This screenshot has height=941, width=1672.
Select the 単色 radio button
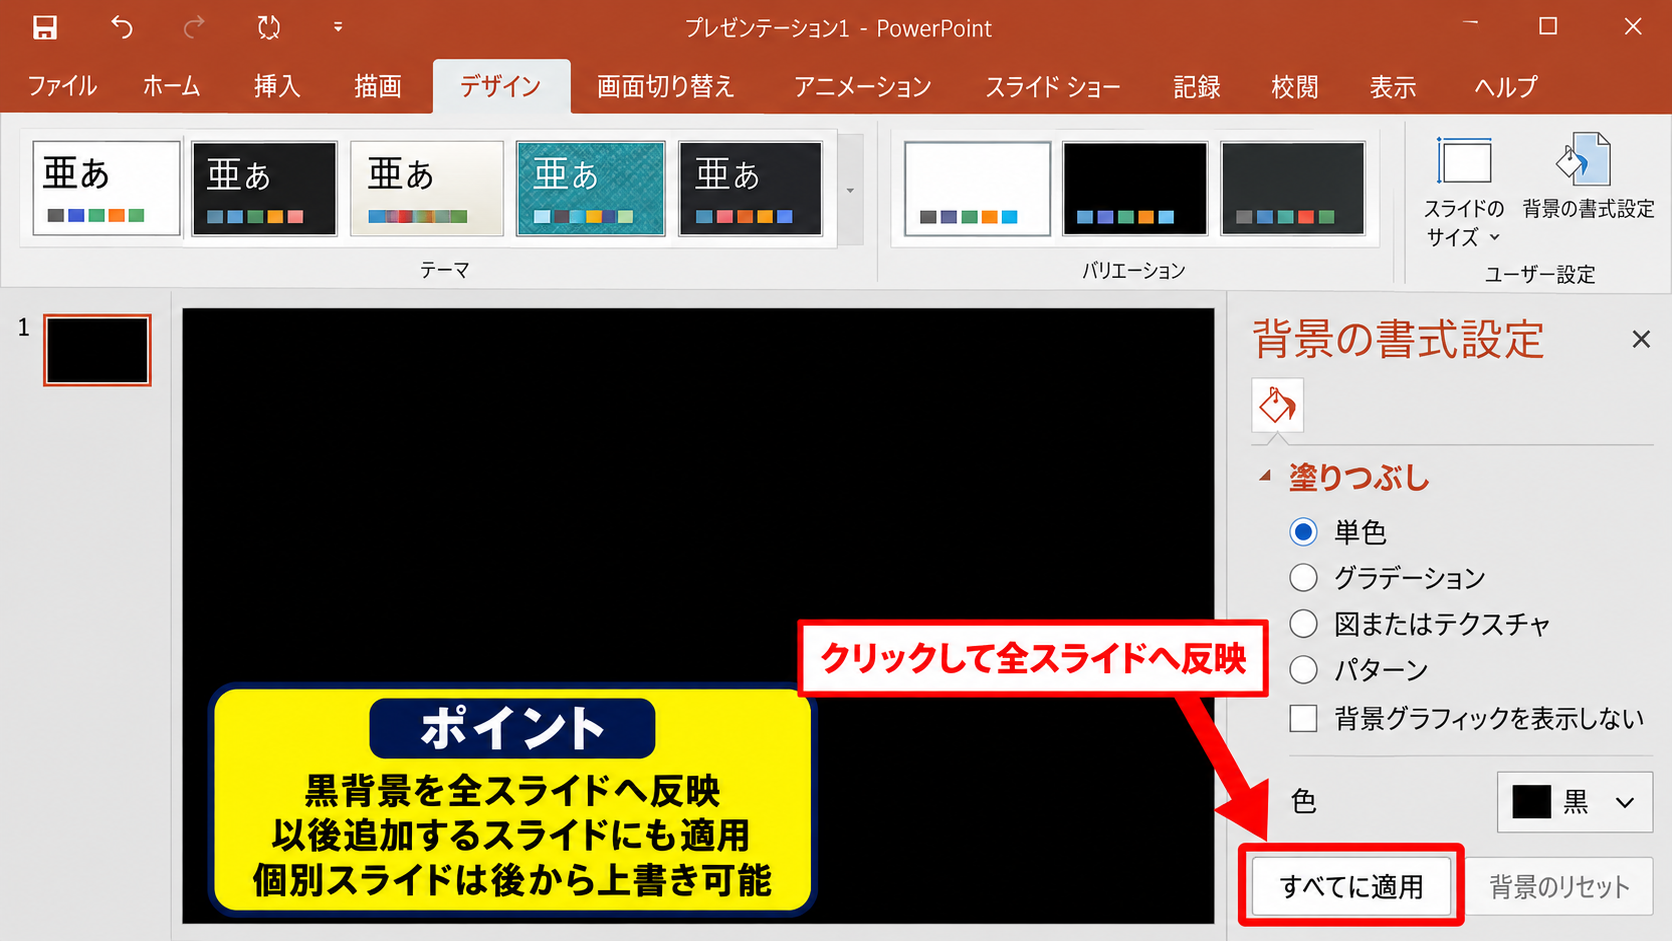(x=1303, y=532)
